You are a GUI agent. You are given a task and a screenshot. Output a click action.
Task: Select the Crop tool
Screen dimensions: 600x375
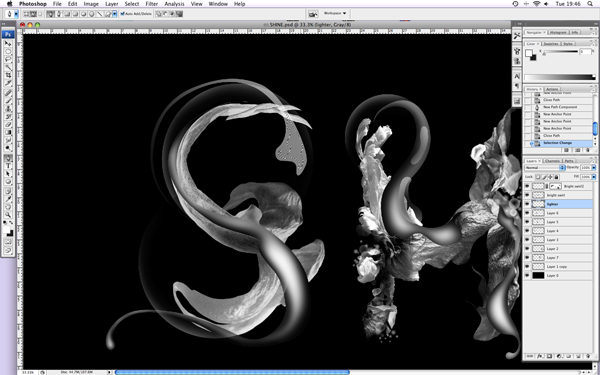8,75
